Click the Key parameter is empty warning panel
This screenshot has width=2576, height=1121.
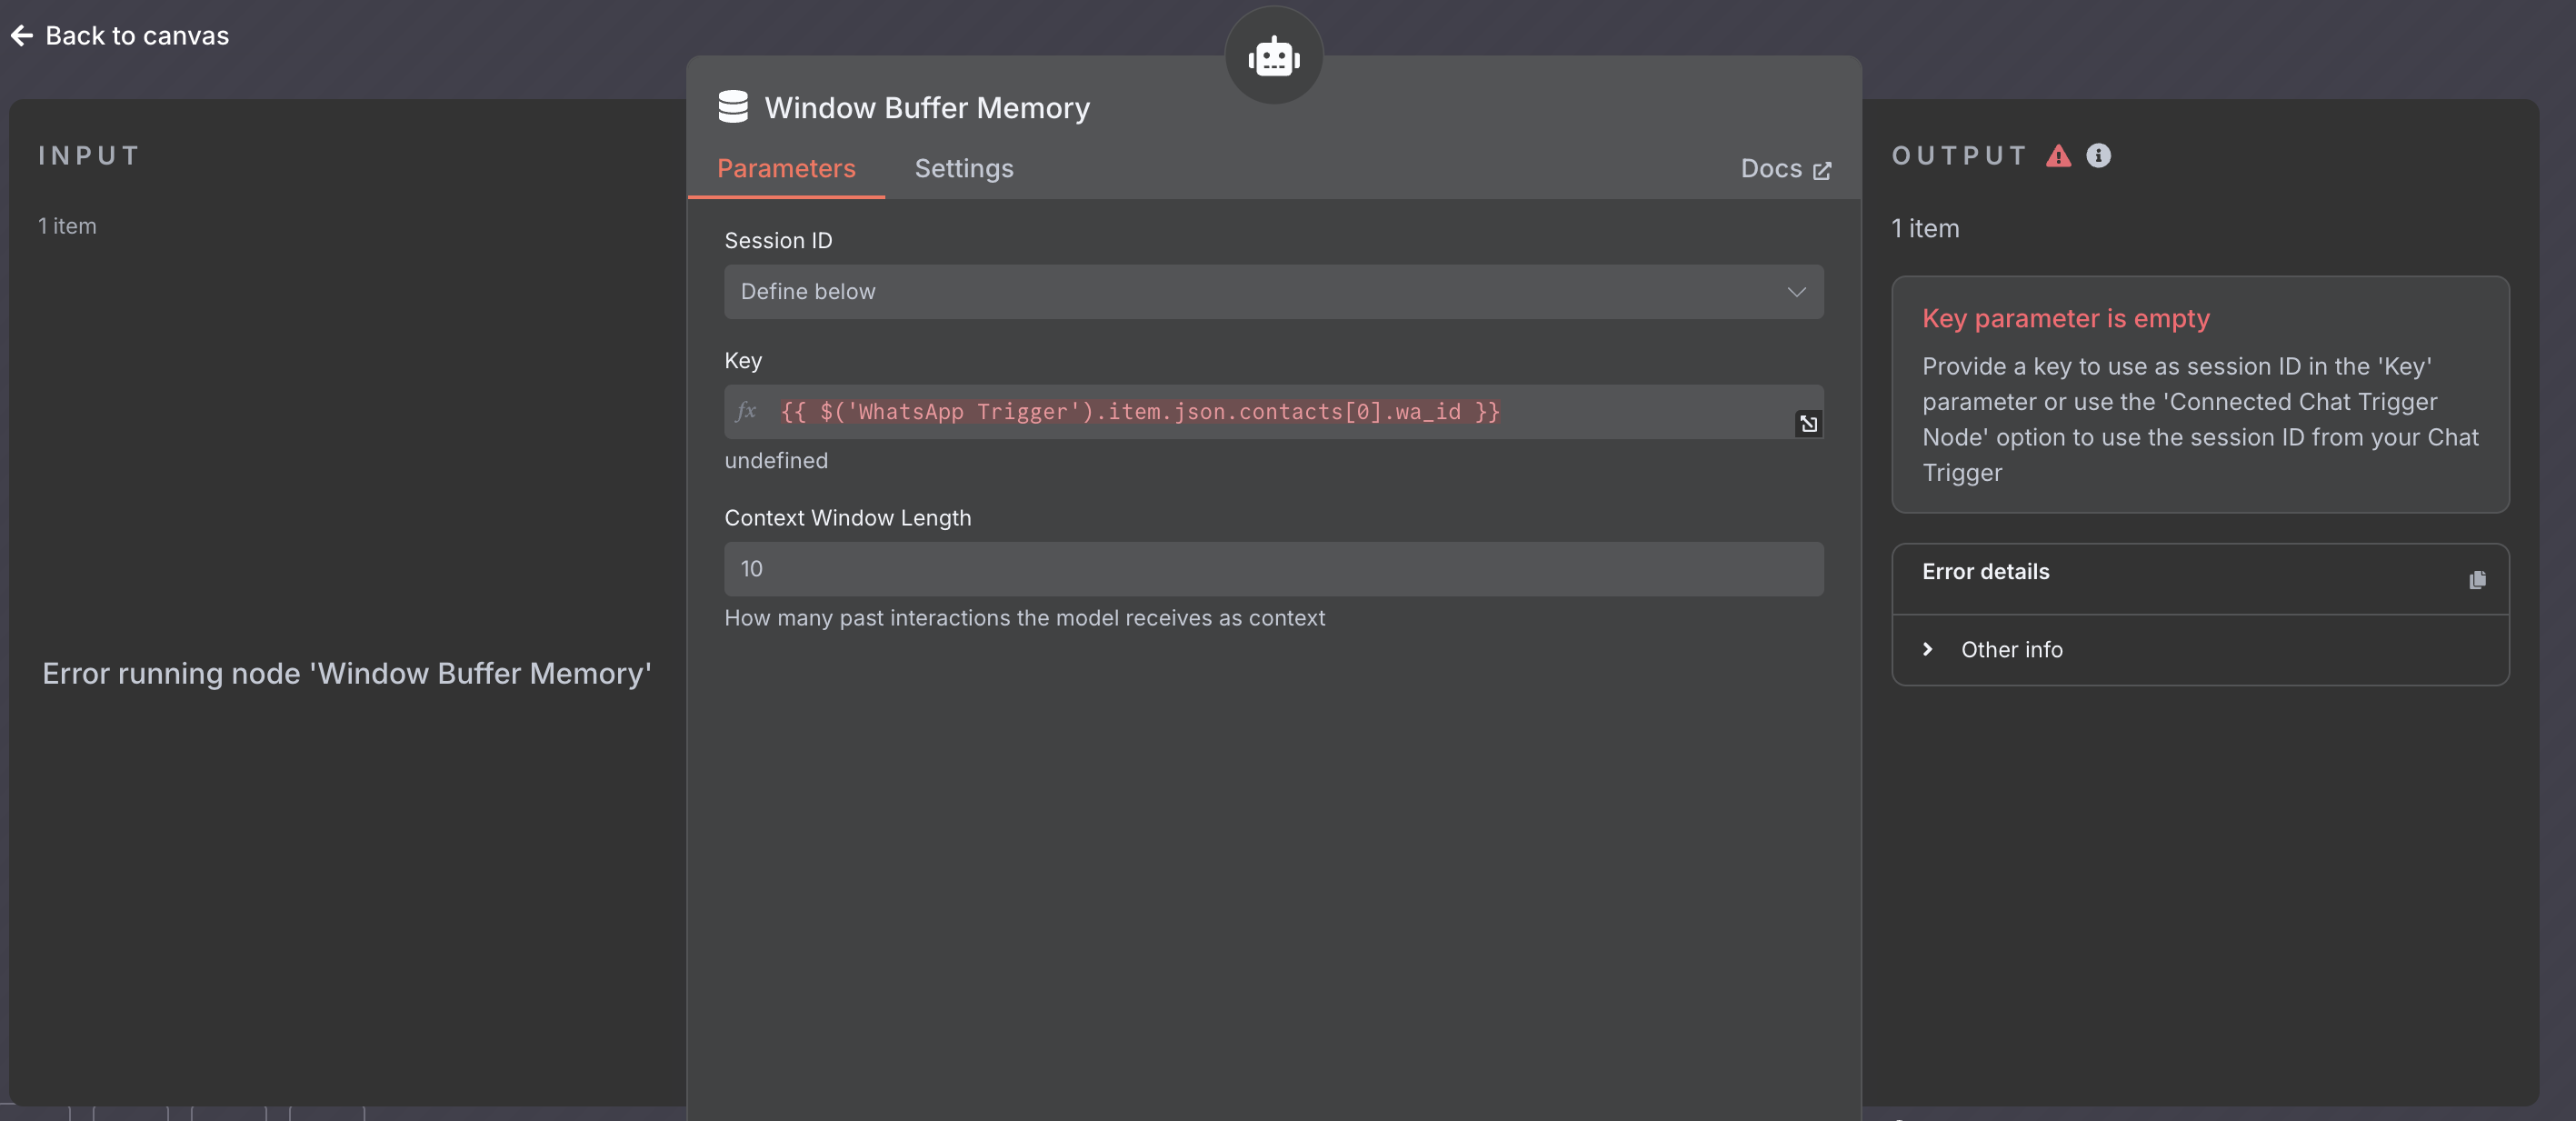click(x=2200, y=395)
